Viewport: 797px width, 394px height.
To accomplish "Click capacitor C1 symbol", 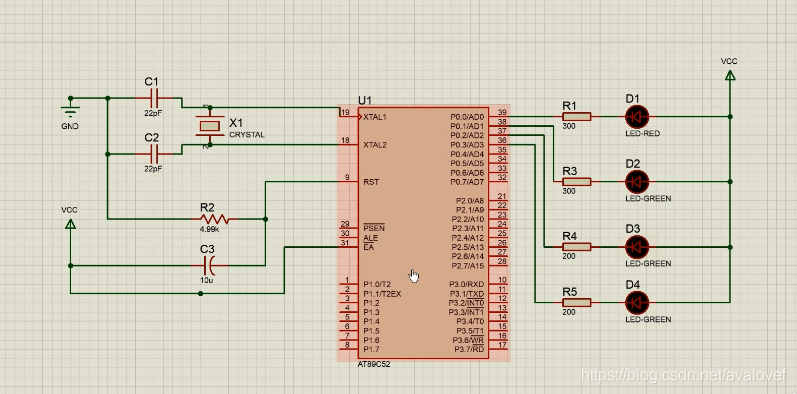I will pyautogui.click(x=155, y=98).
